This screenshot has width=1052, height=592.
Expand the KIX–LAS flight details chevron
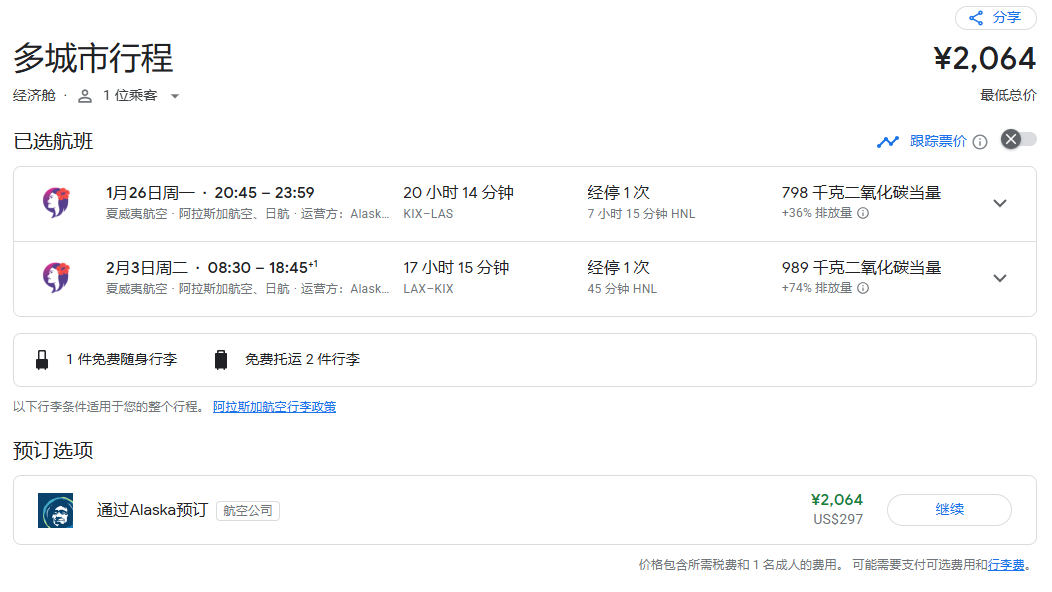(x=1000, y=203)
